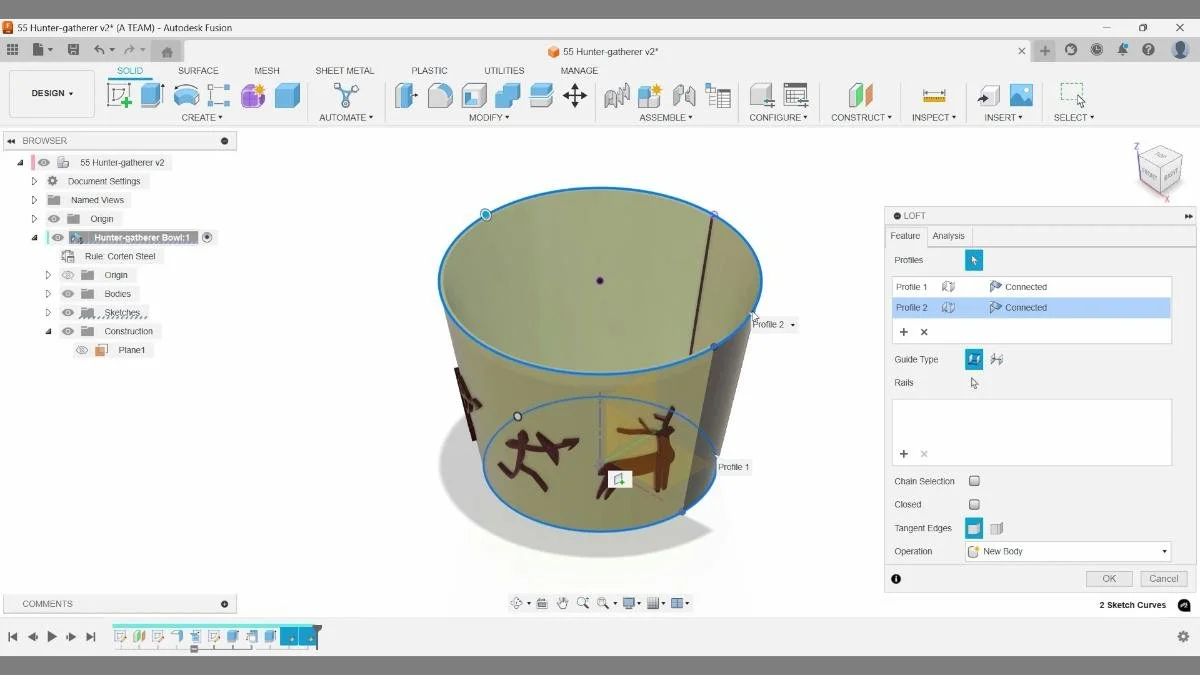
Task: Open the Measure tool under Inspect
Action: tap(933, 96)
